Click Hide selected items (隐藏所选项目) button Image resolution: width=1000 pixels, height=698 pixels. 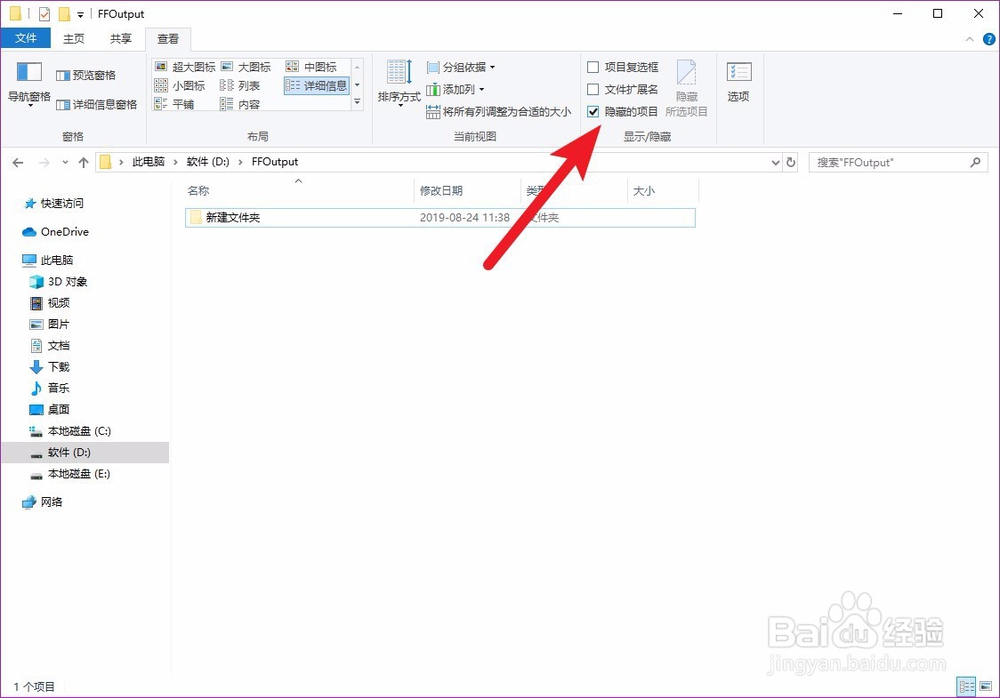(x=686, y=88)
